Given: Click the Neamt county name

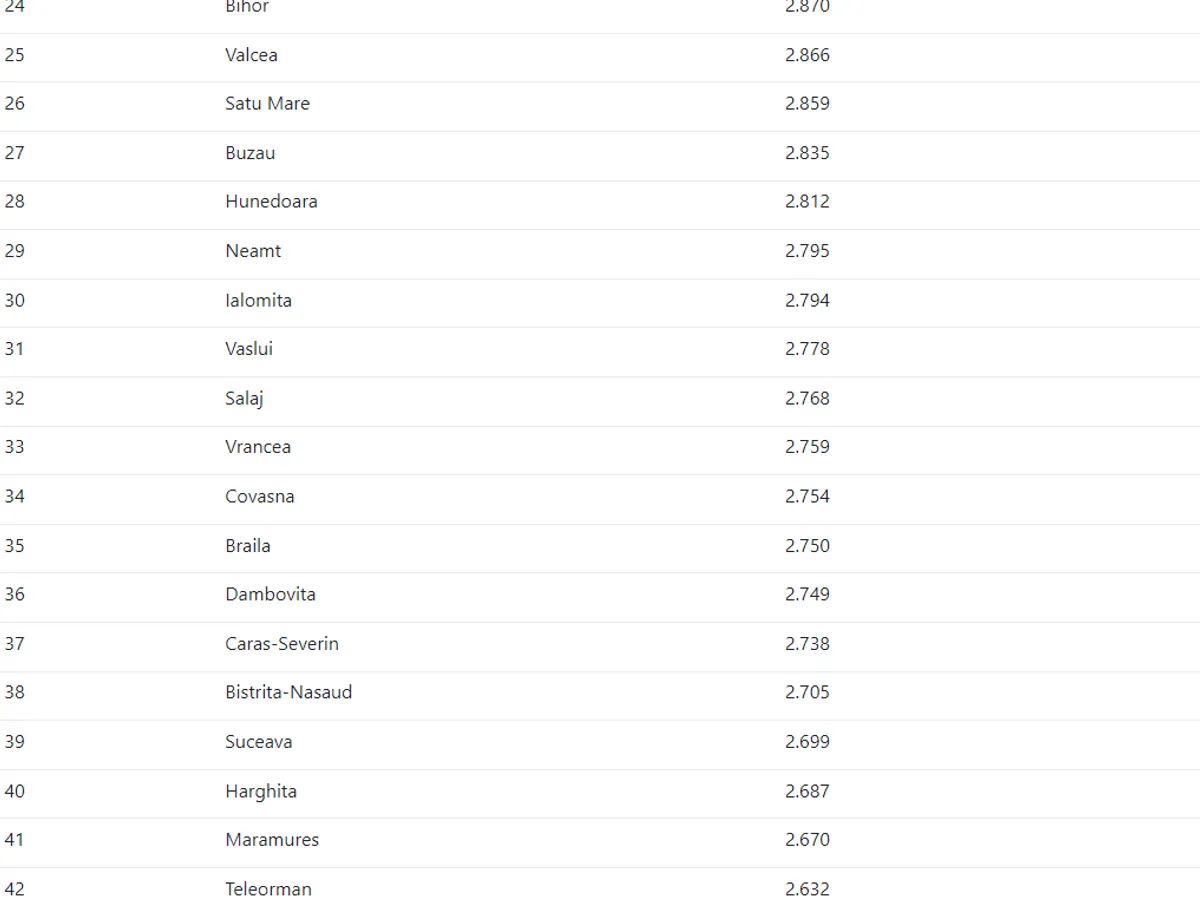Looking at the screenshot, I should tap(253, 251).
